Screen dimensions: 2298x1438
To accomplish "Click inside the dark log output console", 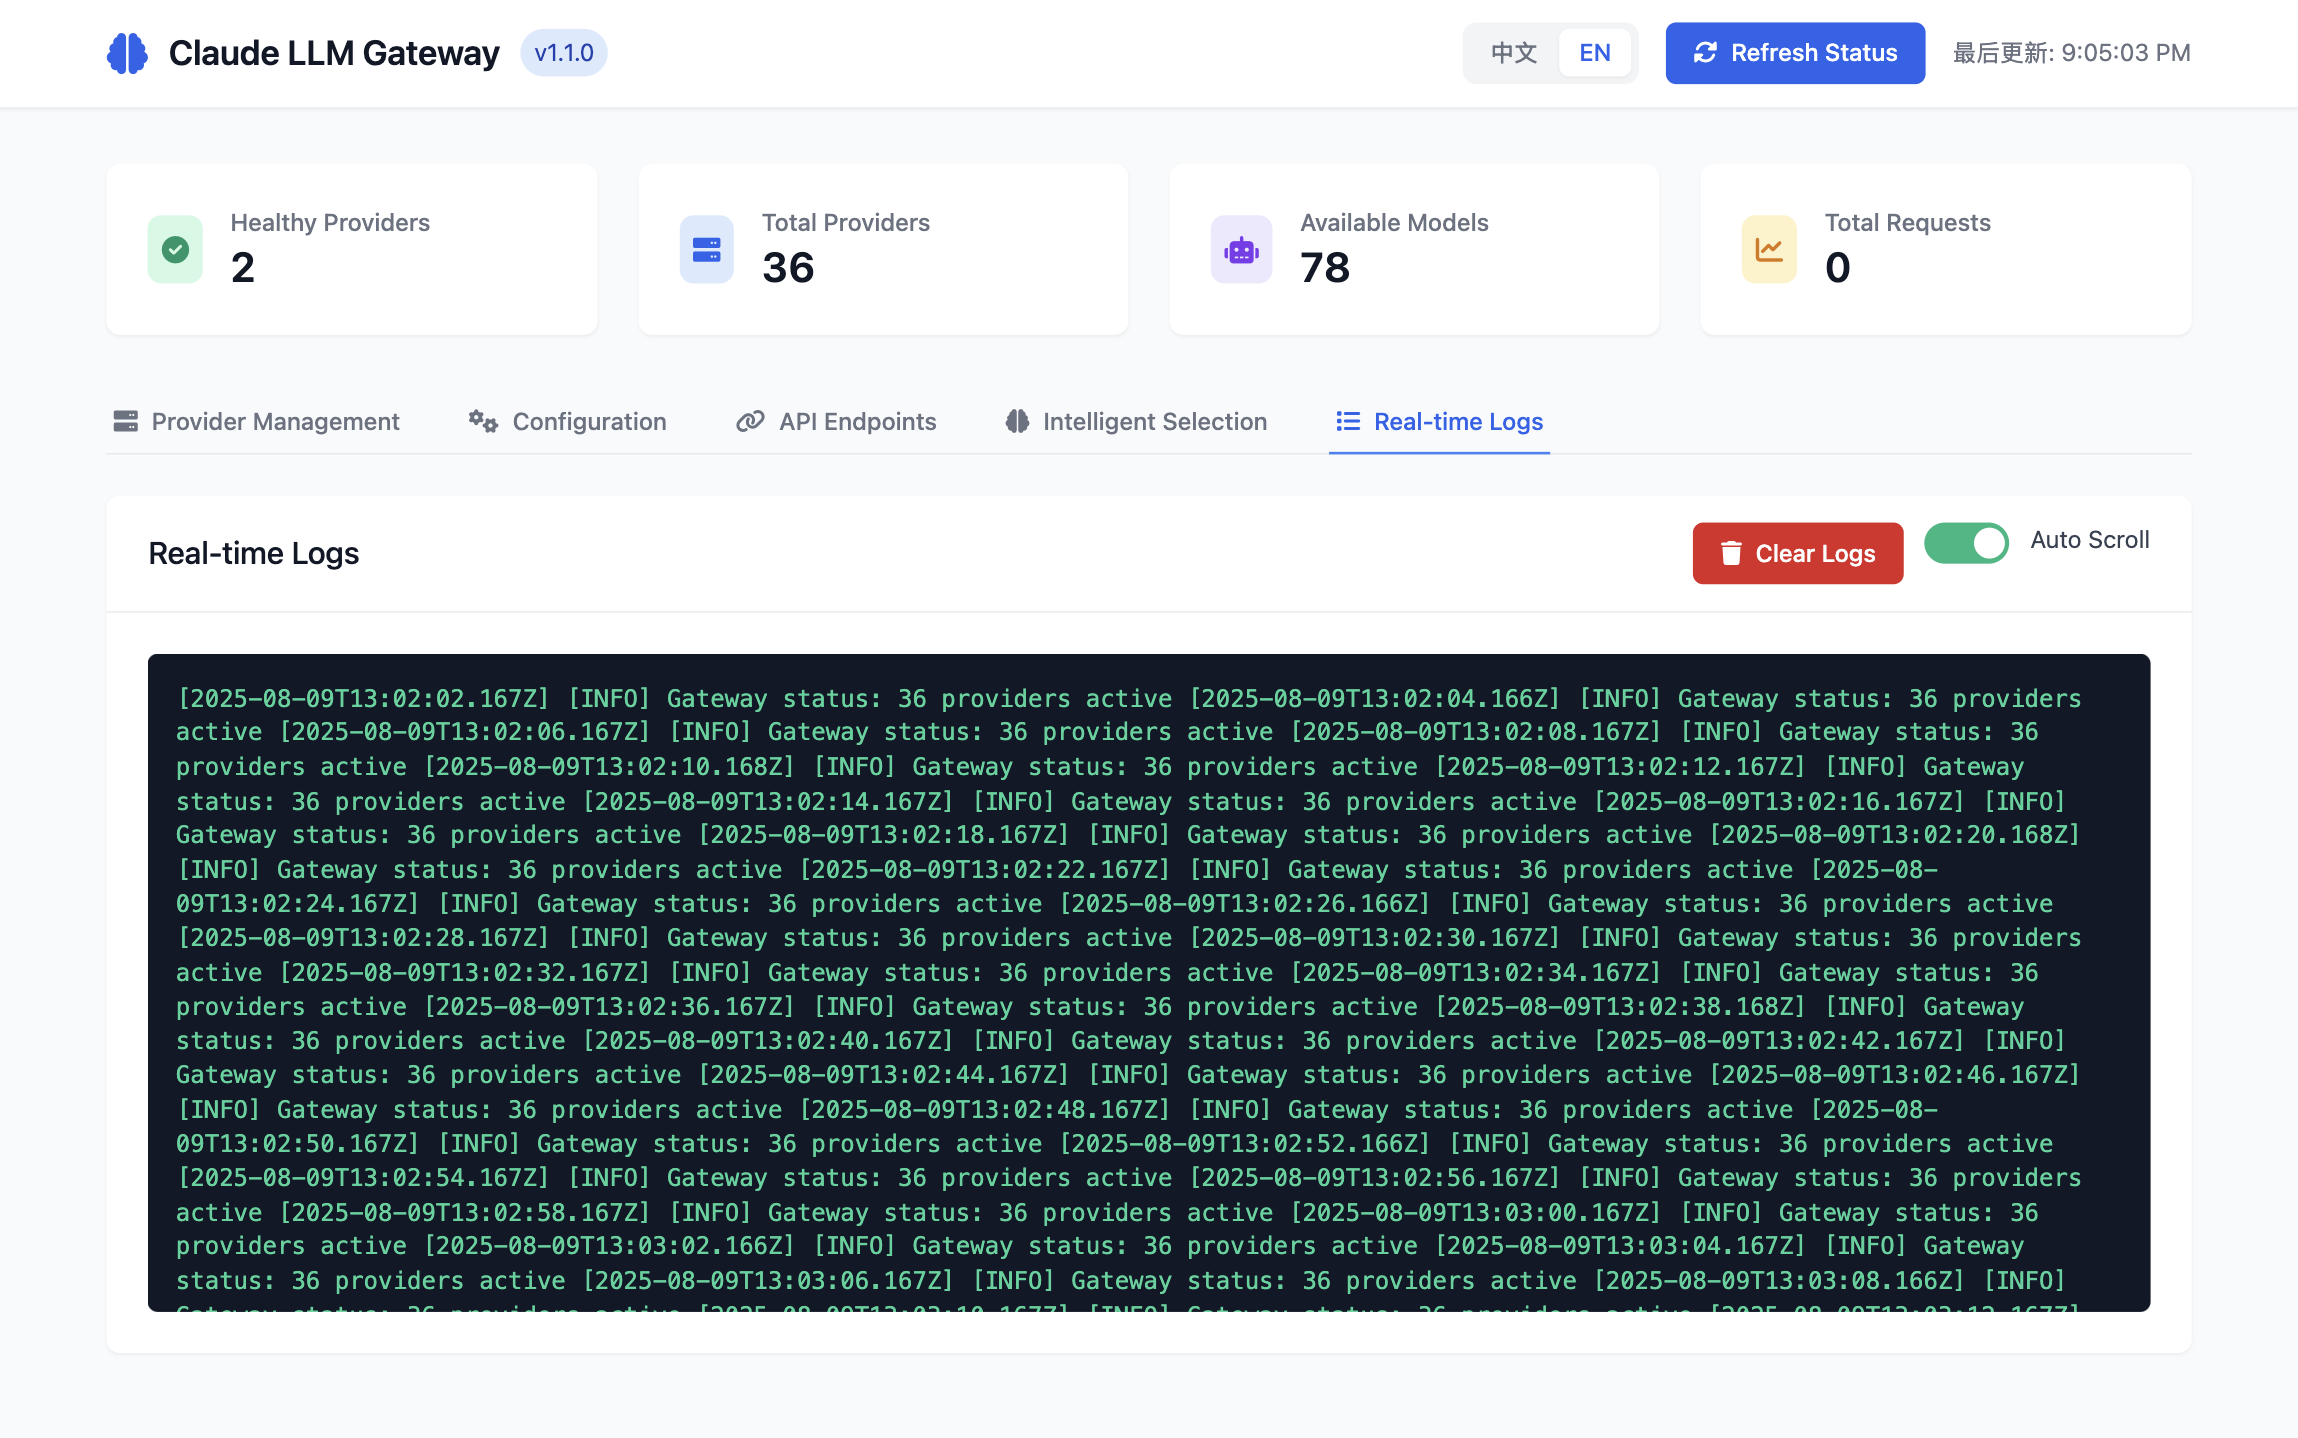I will tap(1148, 982).
